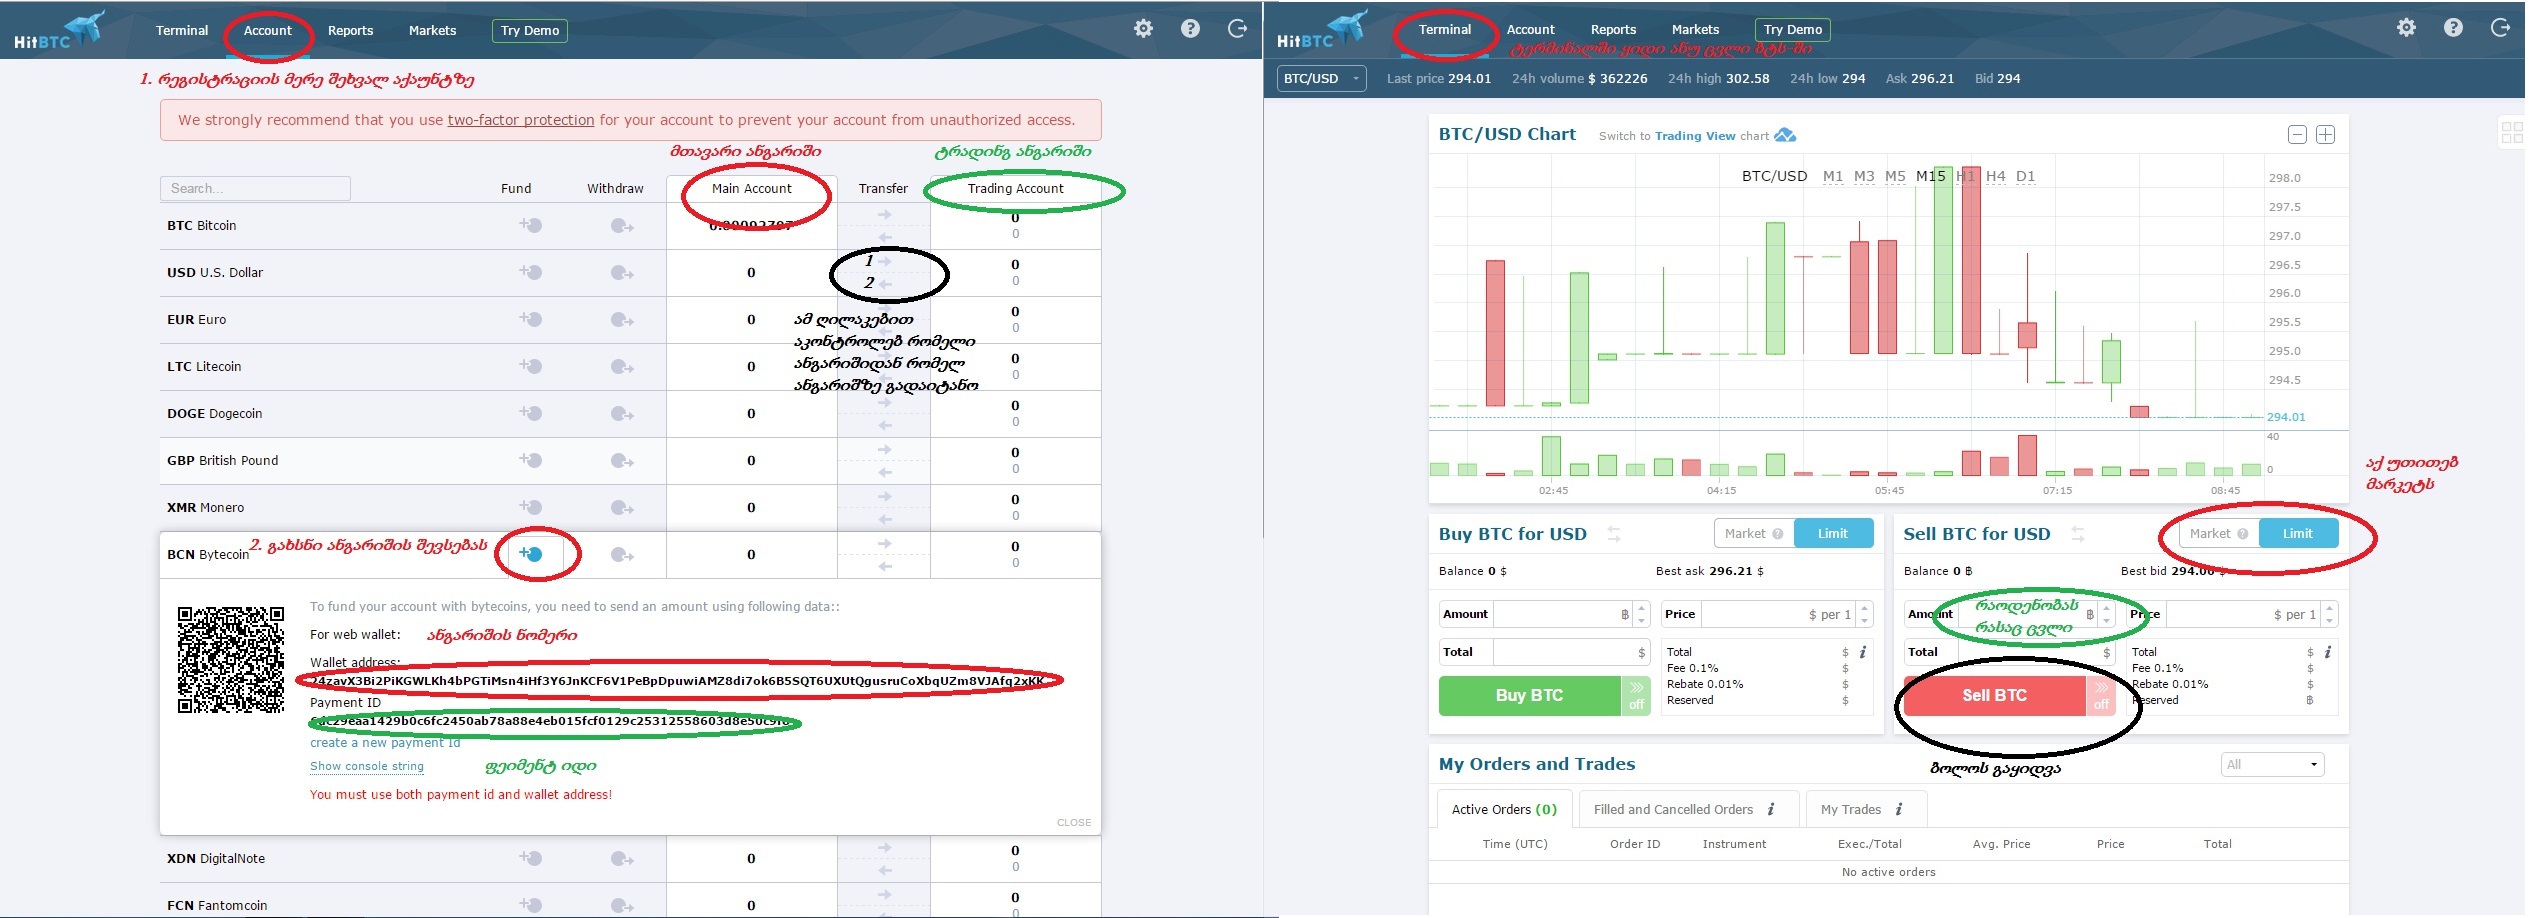Expand BTC/USD chart with plus button
This screenshot has width=2548, height=918.
click(2325, 135)
